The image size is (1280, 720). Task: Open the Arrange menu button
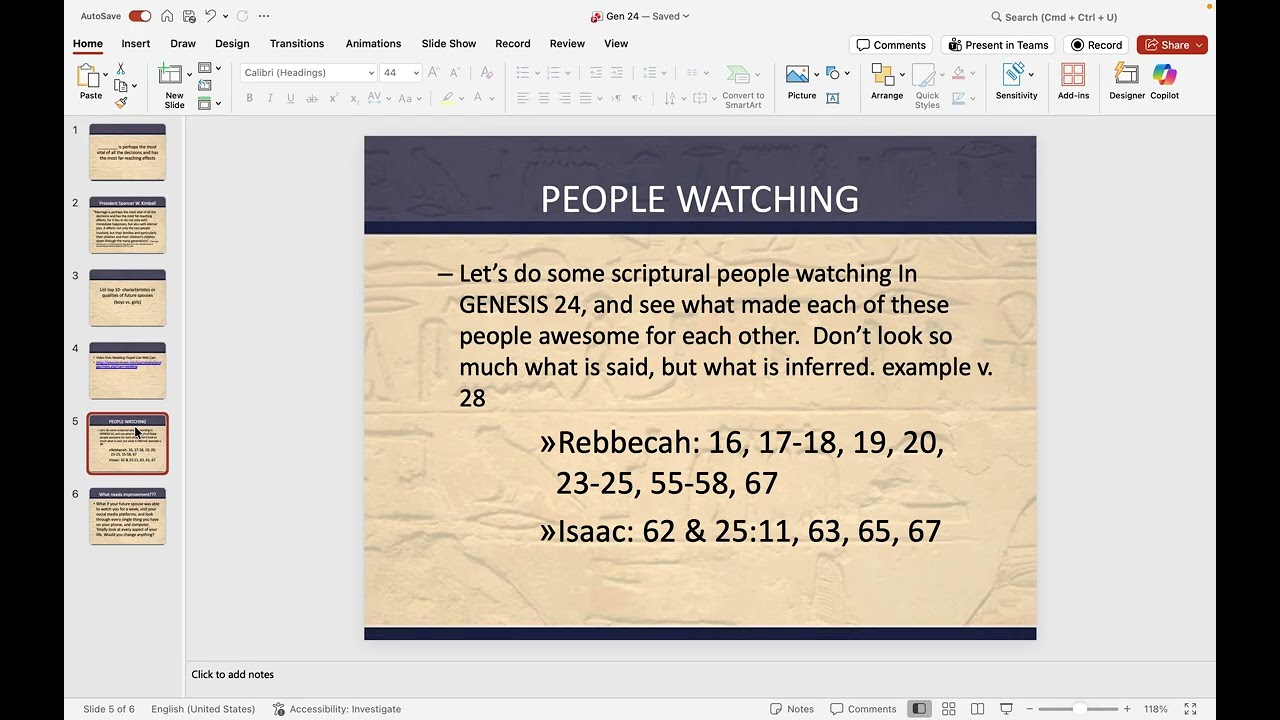point(886,81)
